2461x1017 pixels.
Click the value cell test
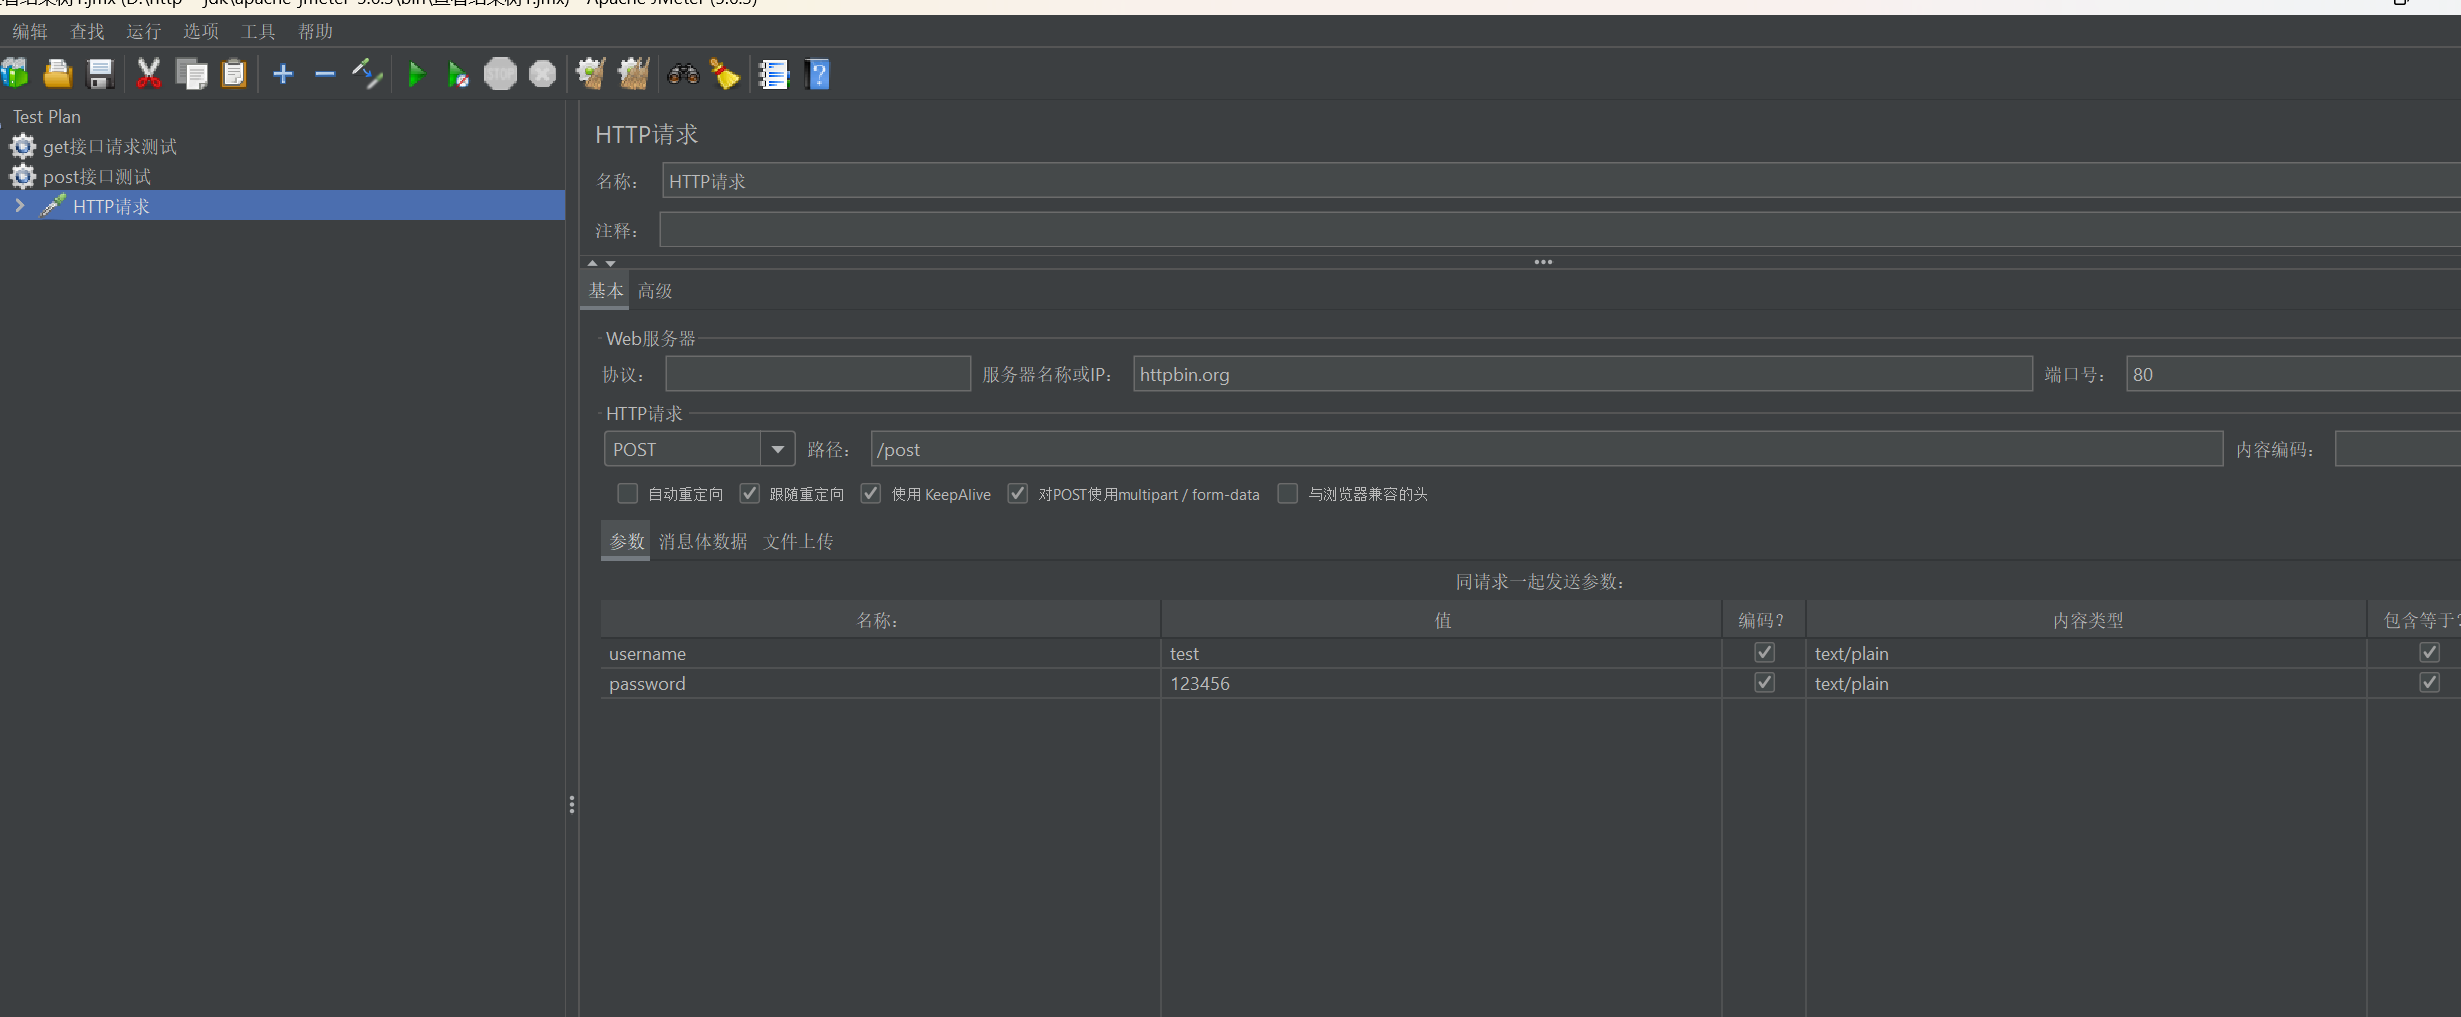tap(1441, 653)
